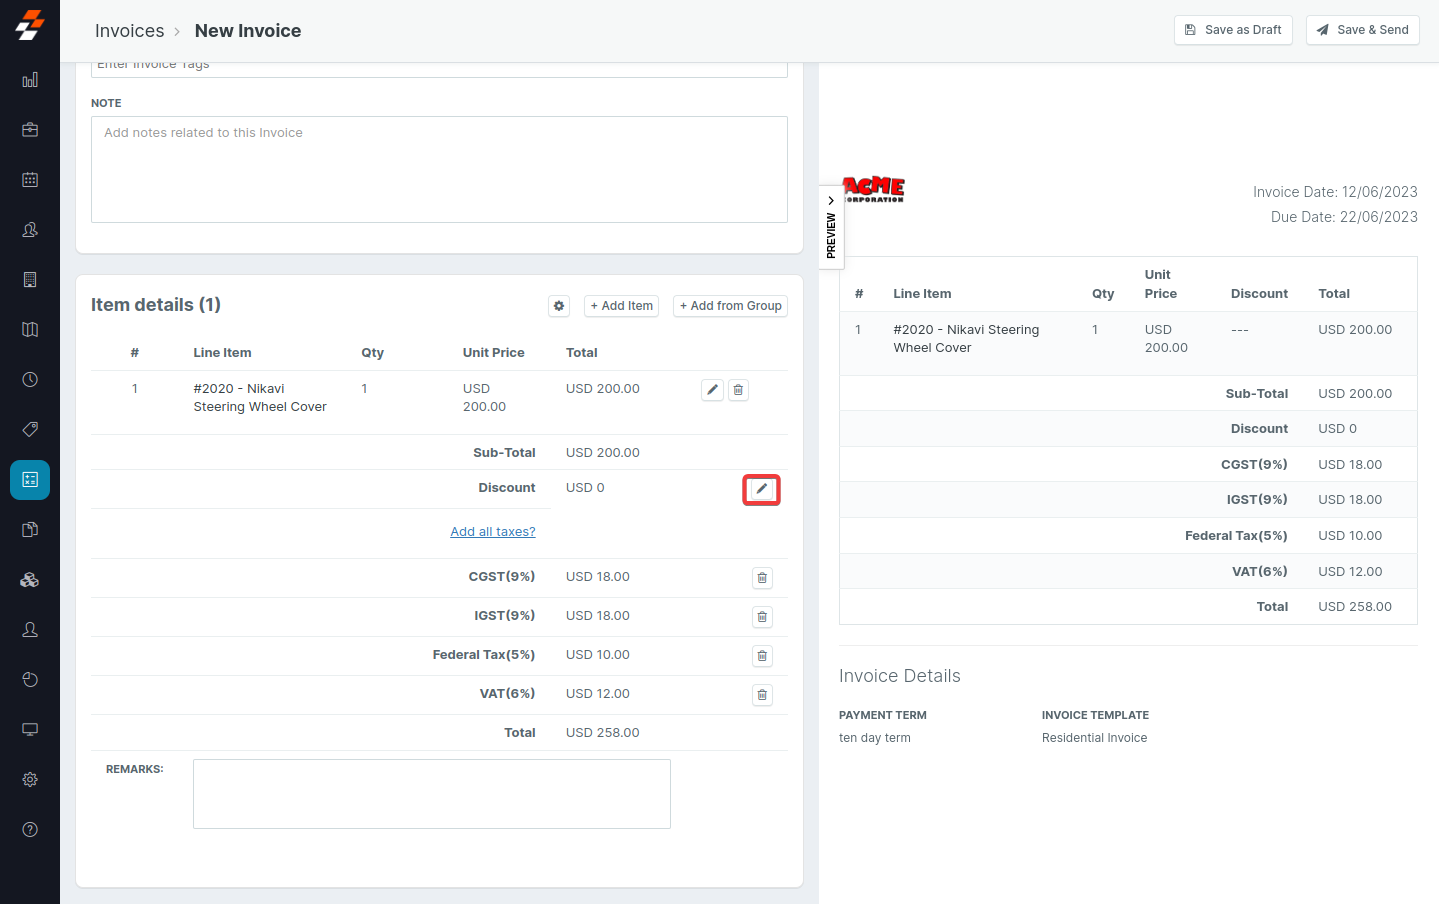
Task: Click Save as Draft button
Action: 1233,30
